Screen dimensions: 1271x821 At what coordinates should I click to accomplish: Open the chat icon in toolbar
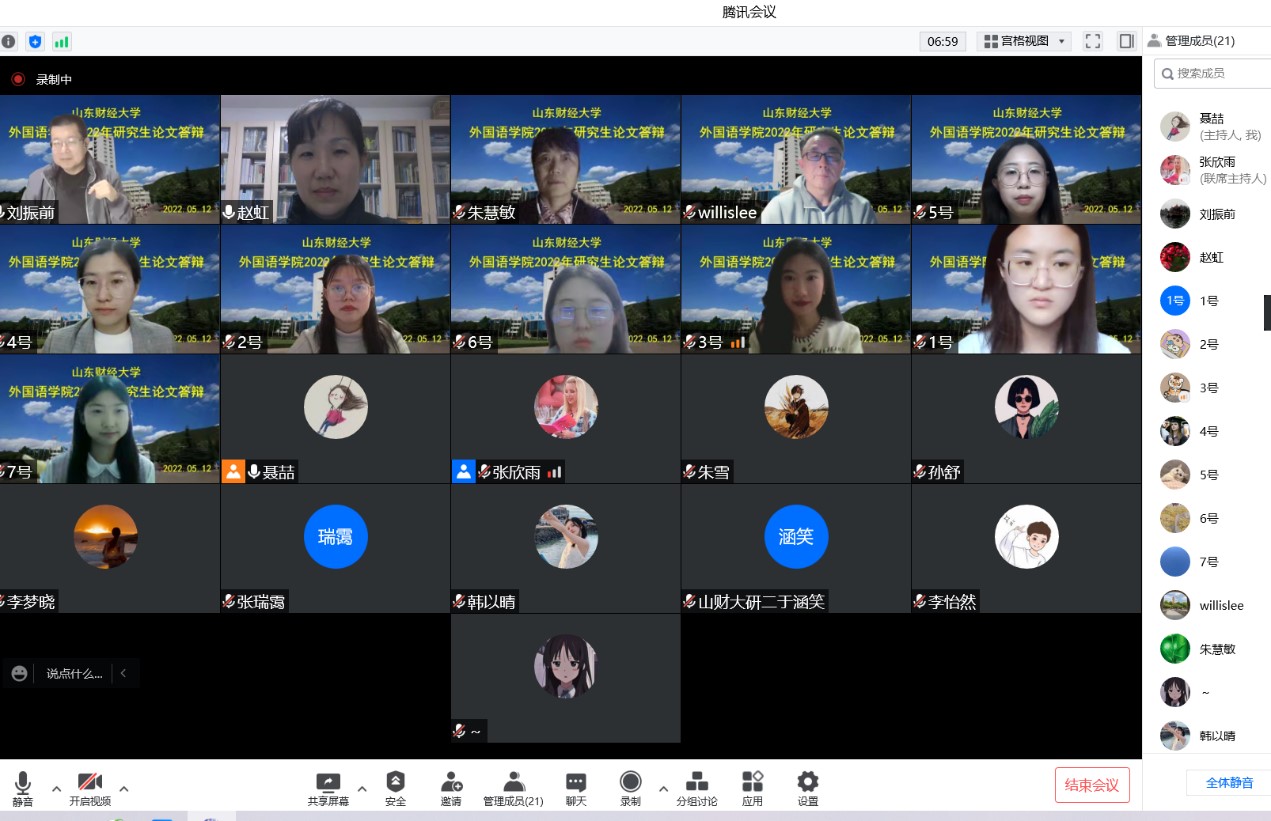click(x=575, y=782)
